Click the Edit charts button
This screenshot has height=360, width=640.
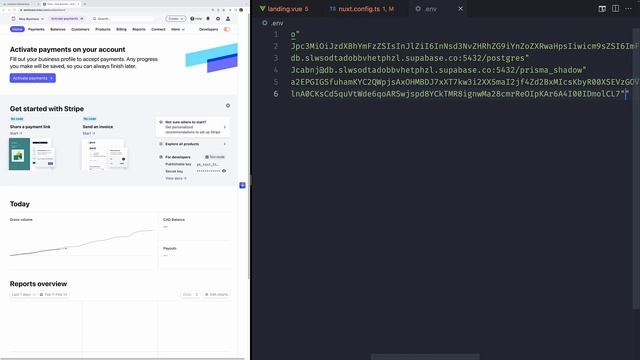[x=216, y=294]
